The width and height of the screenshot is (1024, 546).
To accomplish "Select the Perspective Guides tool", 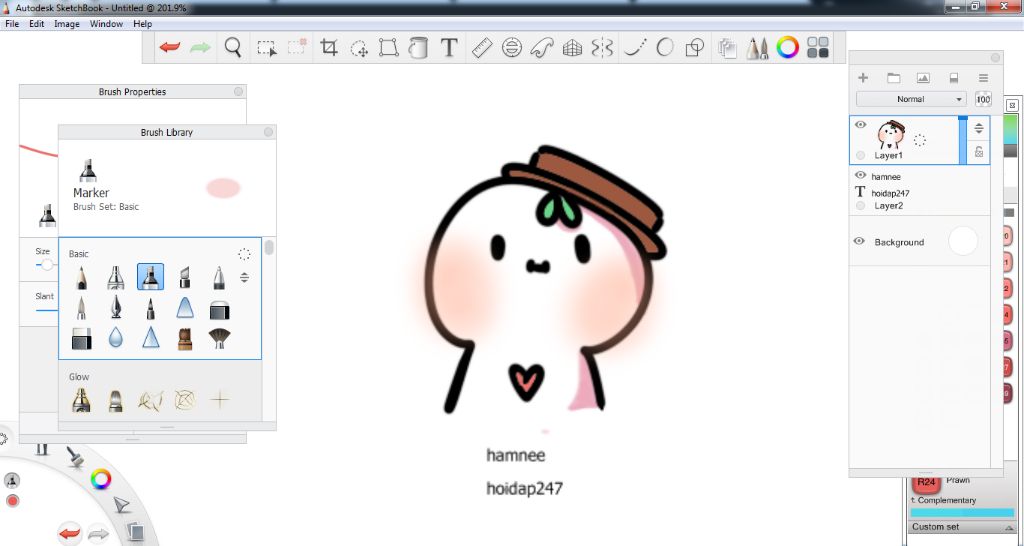I will pos(572,48).
